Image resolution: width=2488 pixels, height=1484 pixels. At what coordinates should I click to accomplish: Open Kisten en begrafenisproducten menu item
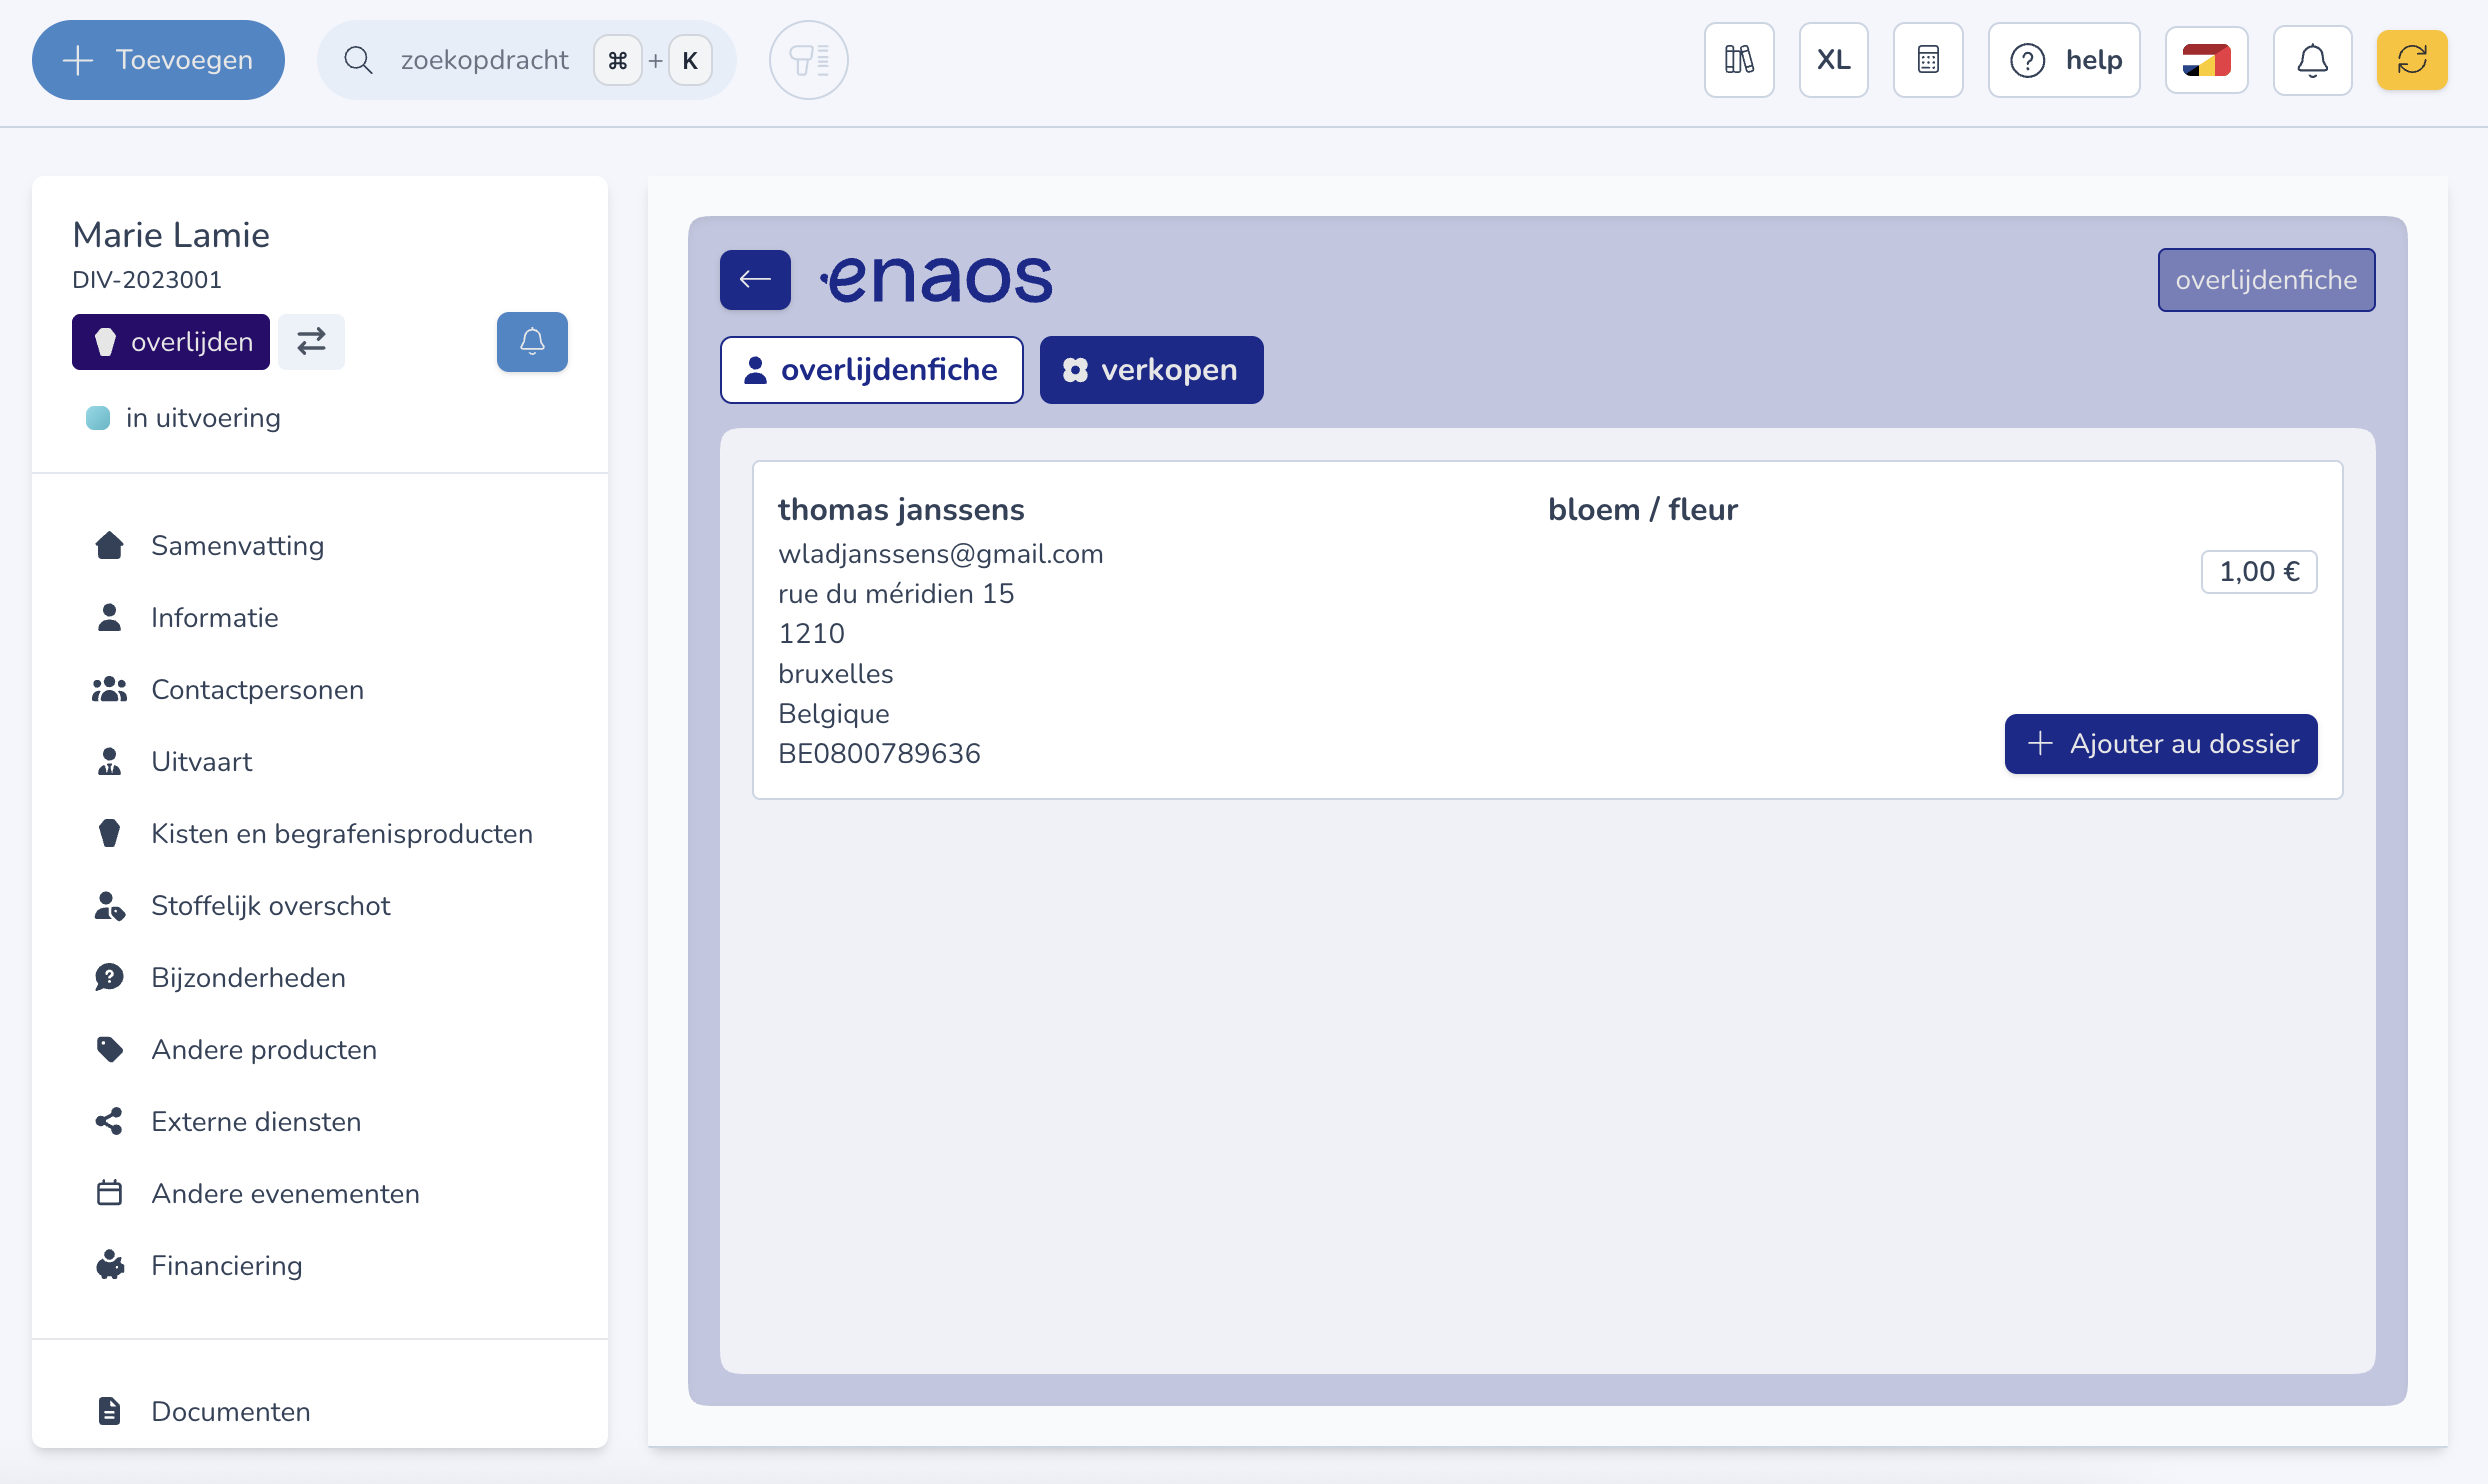[x=341, y=834]
